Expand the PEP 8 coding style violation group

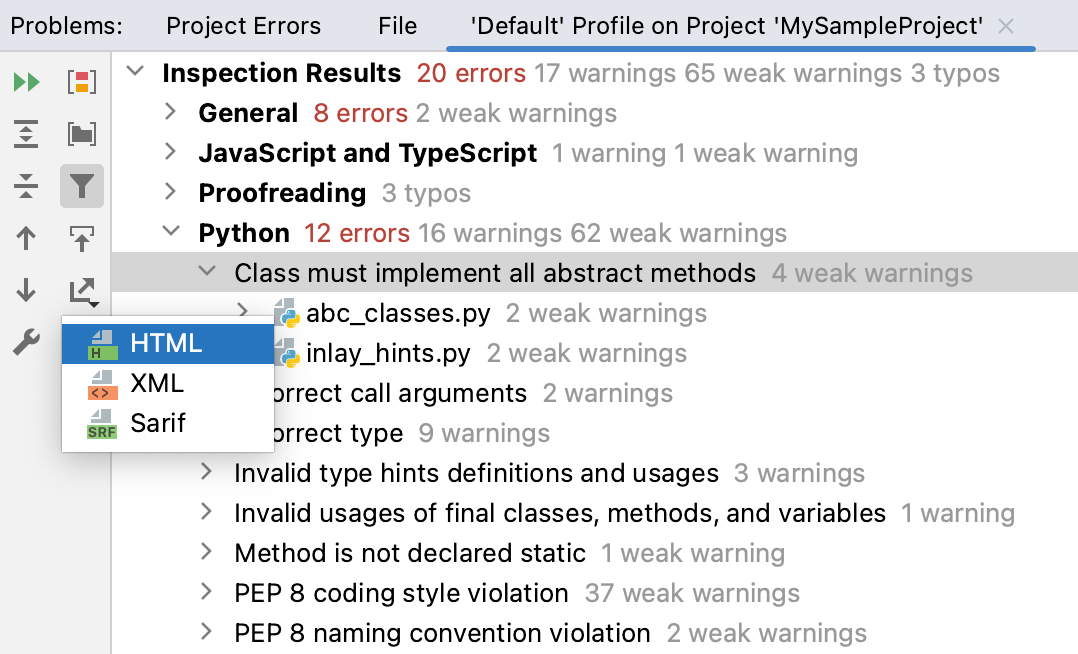(x=207, y=593)
